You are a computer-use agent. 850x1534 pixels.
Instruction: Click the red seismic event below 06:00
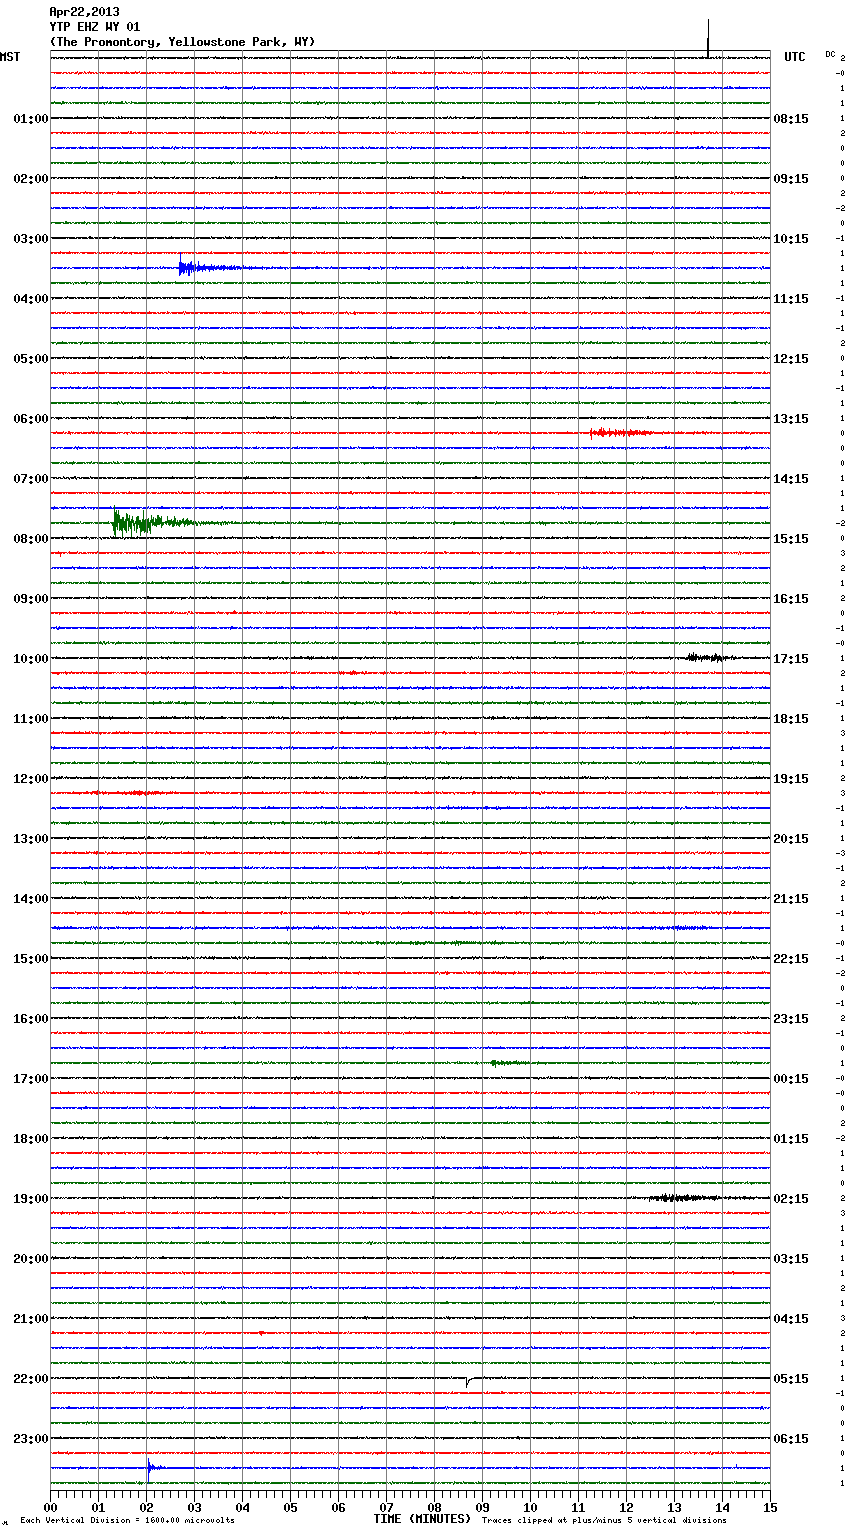click(620, 433)
